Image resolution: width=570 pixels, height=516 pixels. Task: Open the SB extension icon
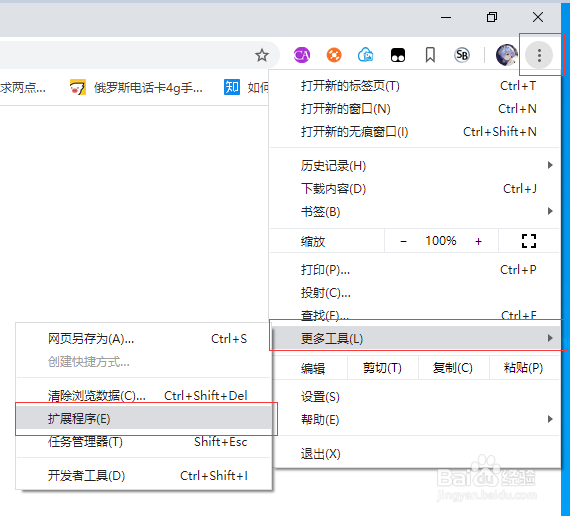pyautogui.click(x=462, y=55)
